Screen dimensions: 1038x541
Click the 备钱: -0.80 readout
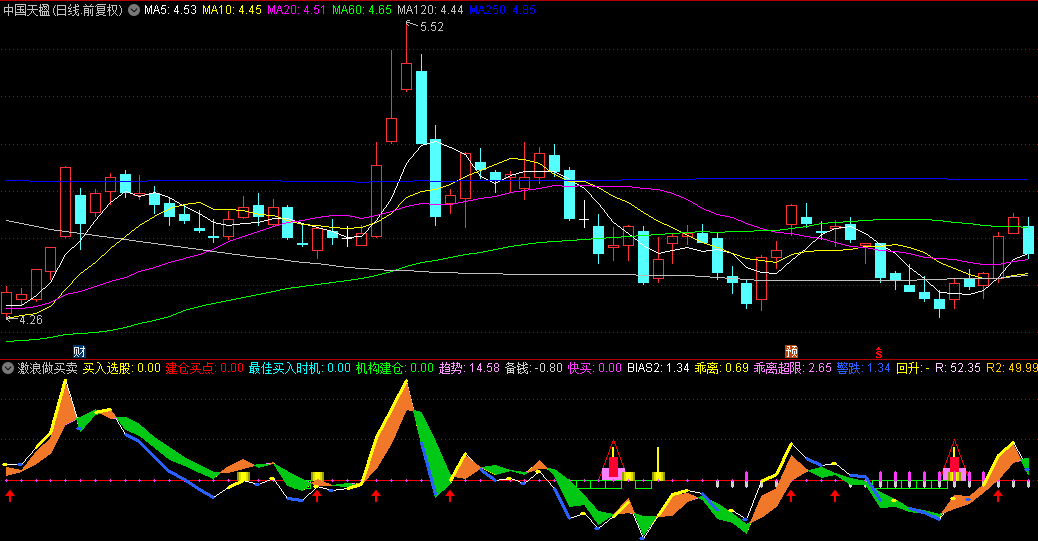(534, 368)
